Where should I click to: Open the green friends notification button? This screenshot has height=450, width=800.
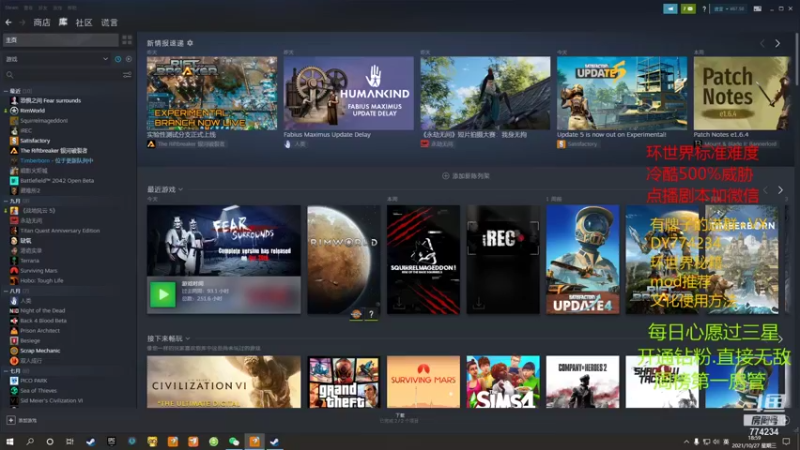tap(688, 9)
